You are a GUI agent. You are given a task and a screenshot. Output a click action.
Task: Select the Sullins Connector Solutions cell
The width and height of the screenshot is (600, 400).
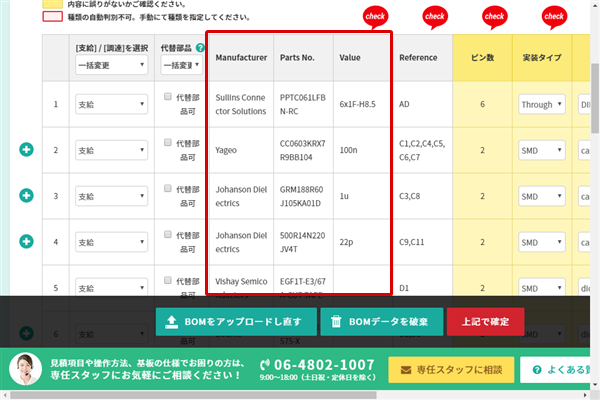coord(241,104)
